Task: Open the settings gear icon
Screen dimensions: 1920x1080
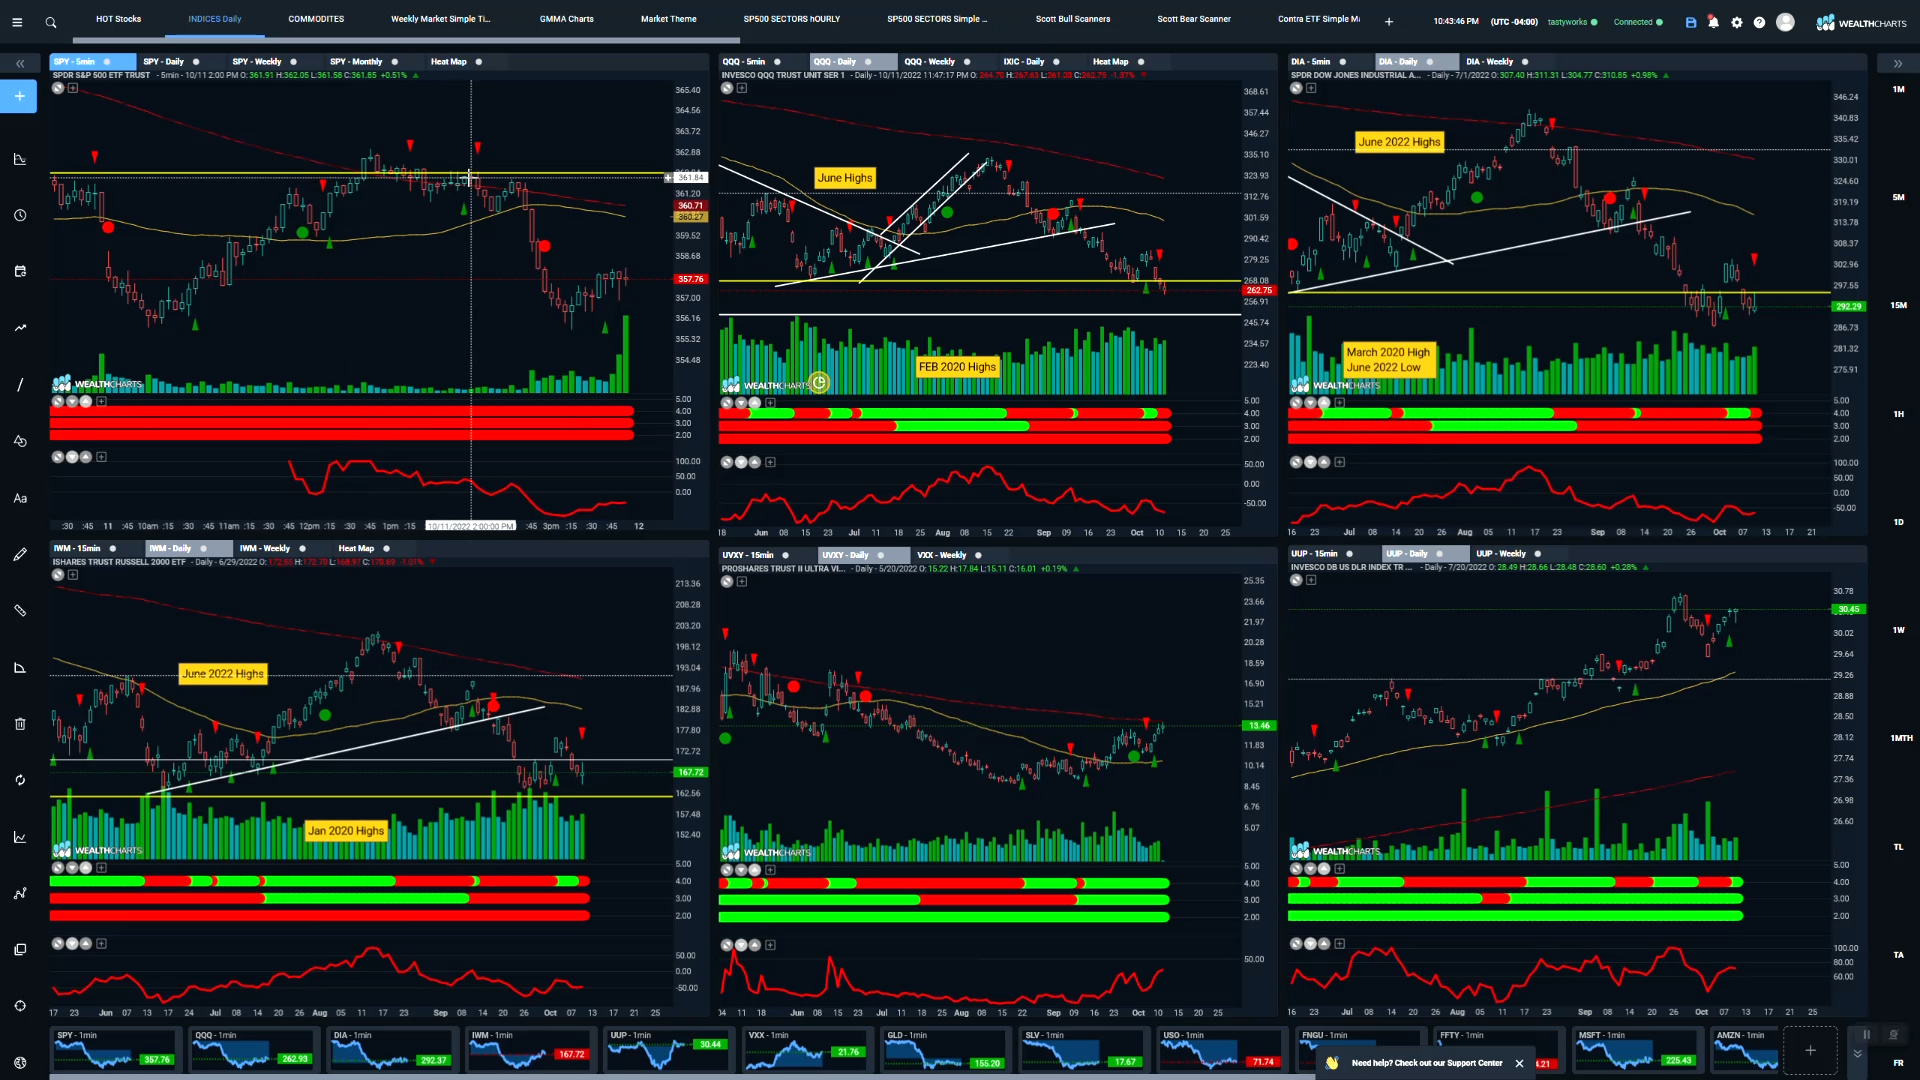Action: coord(1737,22)
